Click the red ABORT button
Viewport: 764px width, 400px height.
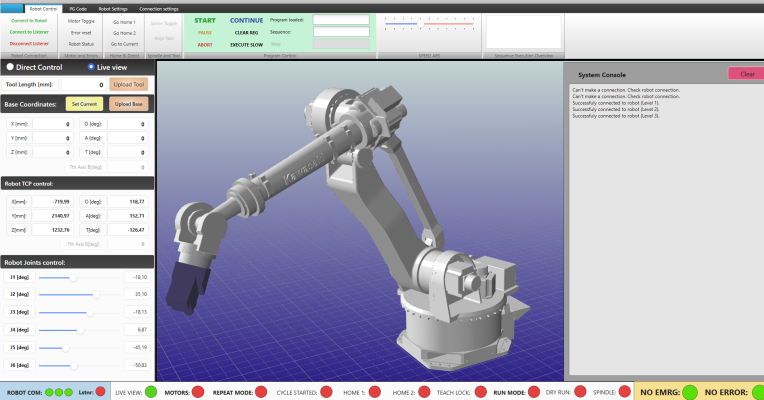click(x=205, y=44)
